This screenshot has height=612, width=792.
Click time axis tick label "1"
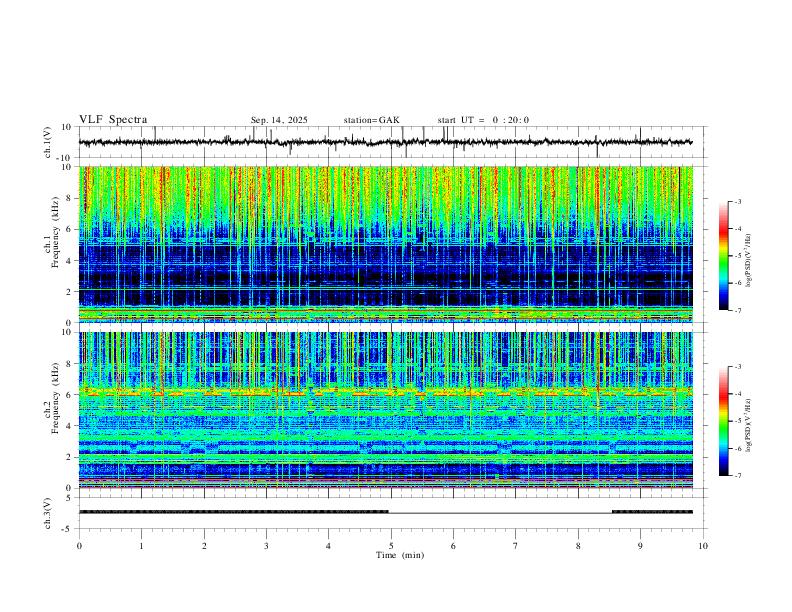[141, 546]
